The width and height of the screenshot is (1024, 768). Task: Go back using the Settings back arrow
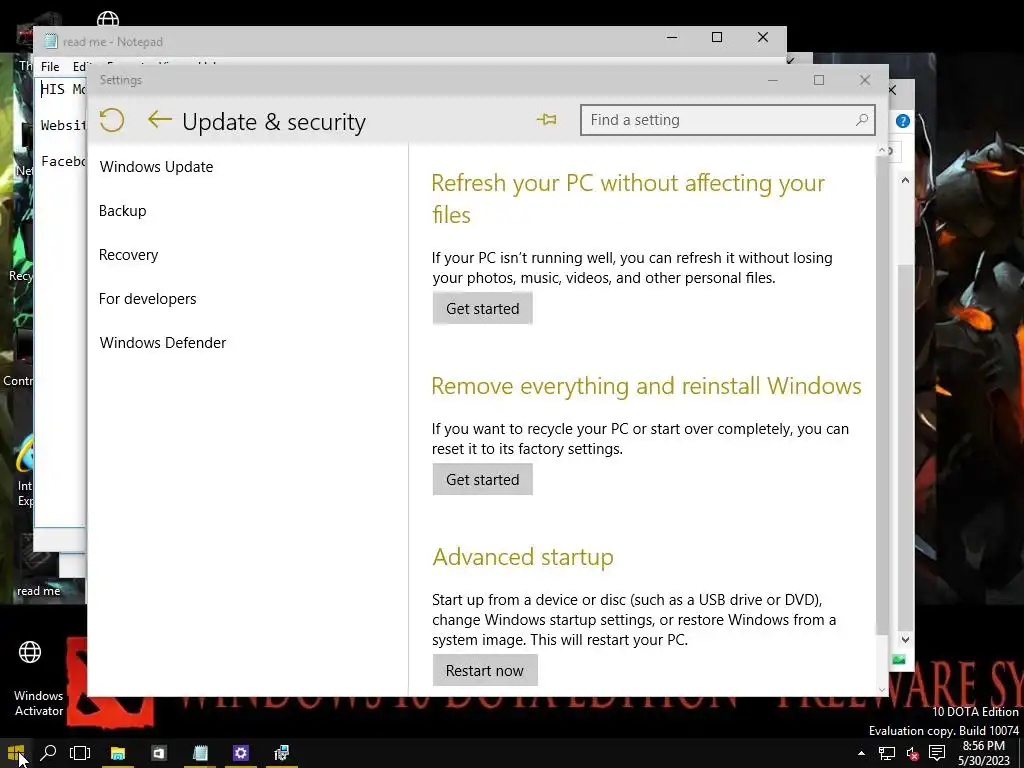[x=159, y=120]
